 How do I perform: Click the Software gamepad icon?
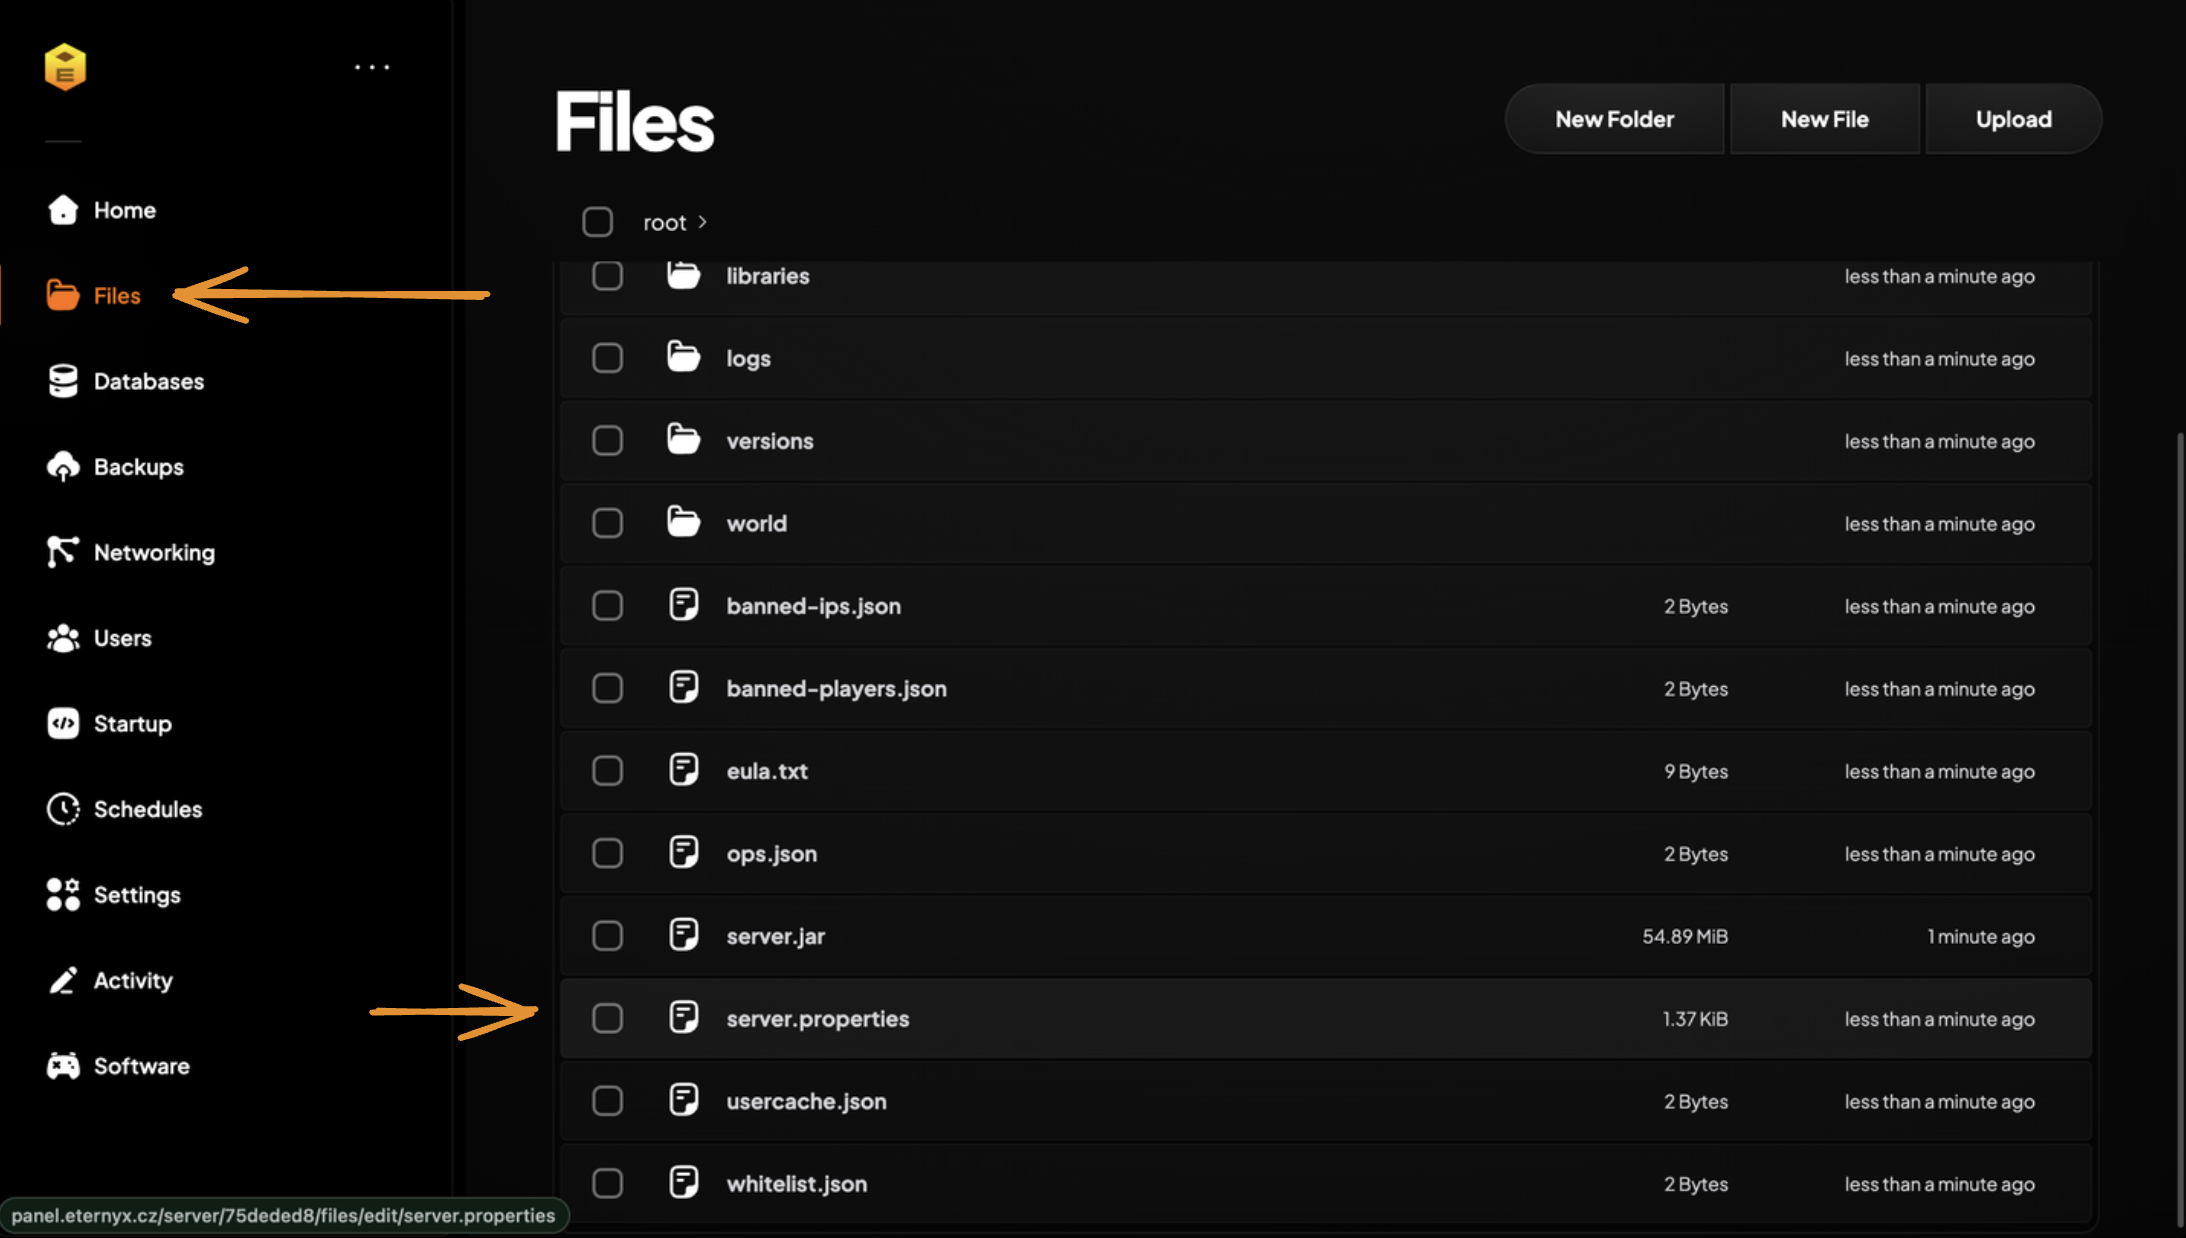click(63, 1066)
